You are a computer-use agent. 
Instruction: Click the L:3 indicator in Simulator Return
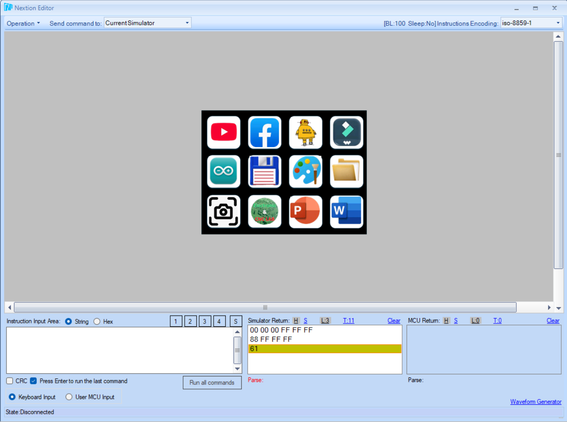point(325,321)
